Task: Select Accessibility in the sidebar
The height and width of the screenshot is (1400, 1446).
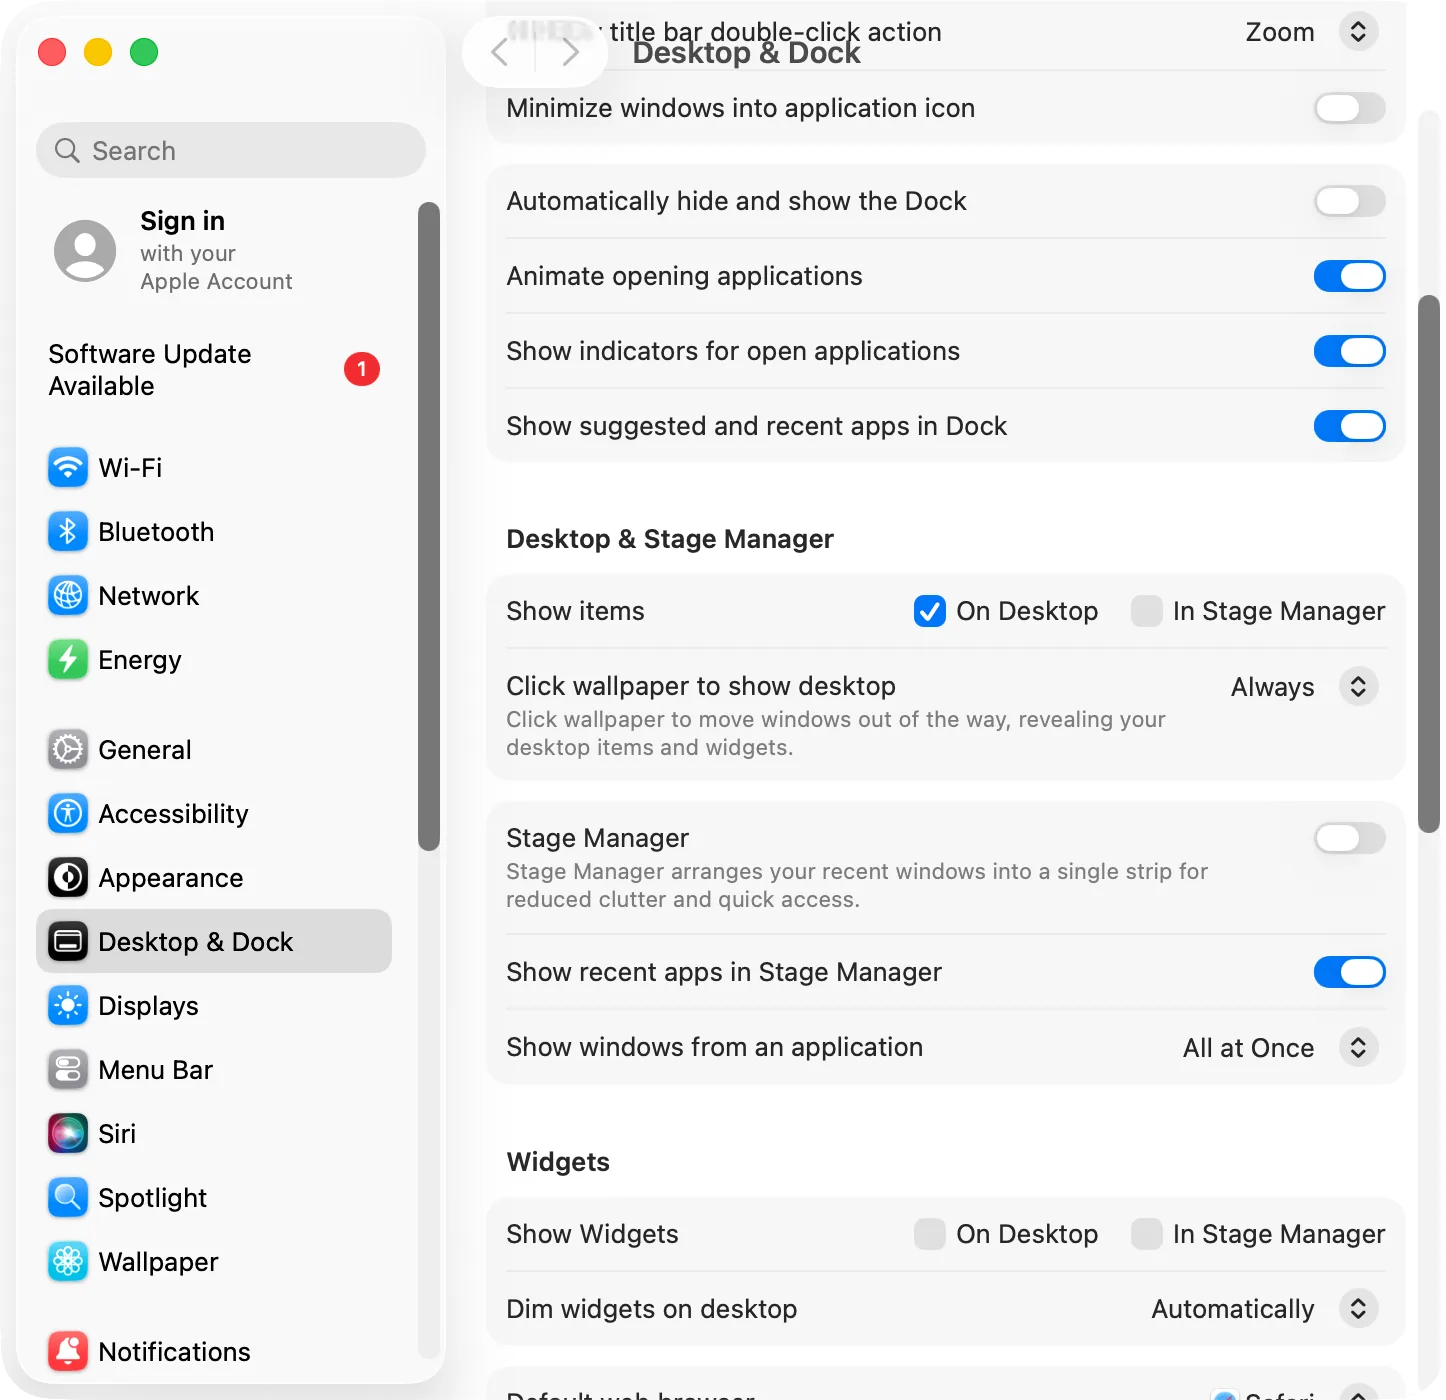Action: coord(213,813)
